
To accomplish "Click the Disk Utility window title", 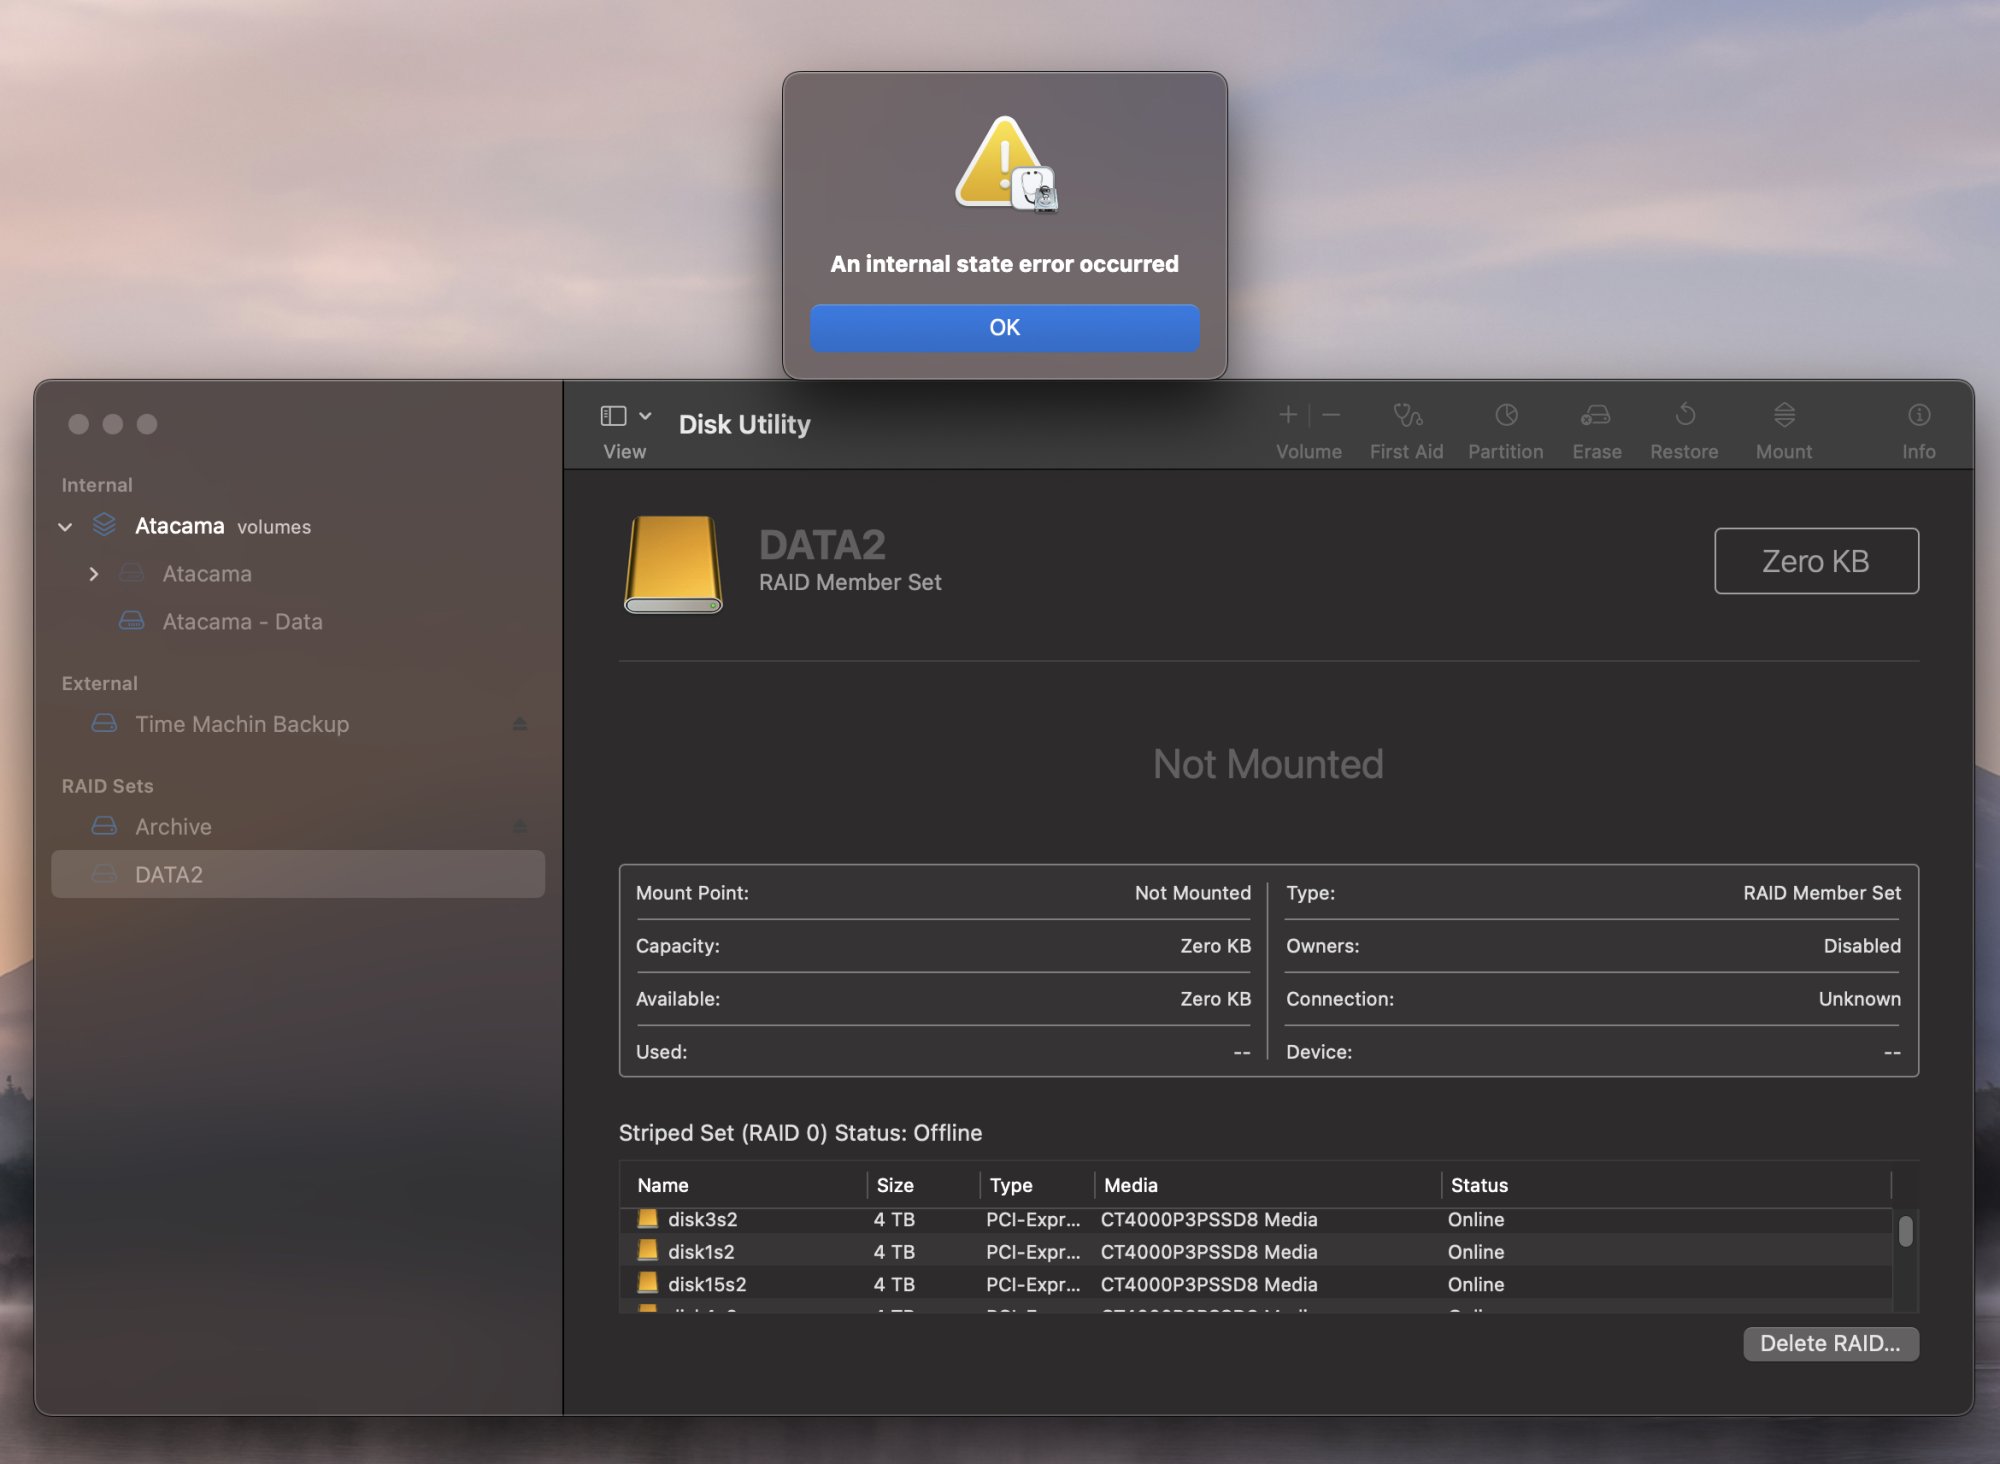I will click(745, 425).
